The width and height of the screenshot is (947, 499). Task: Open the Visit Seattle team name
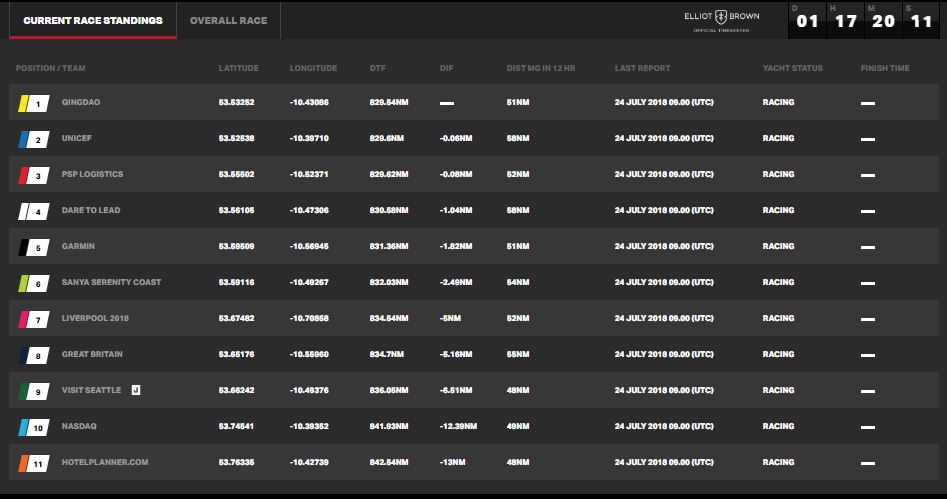coord(91,390)
